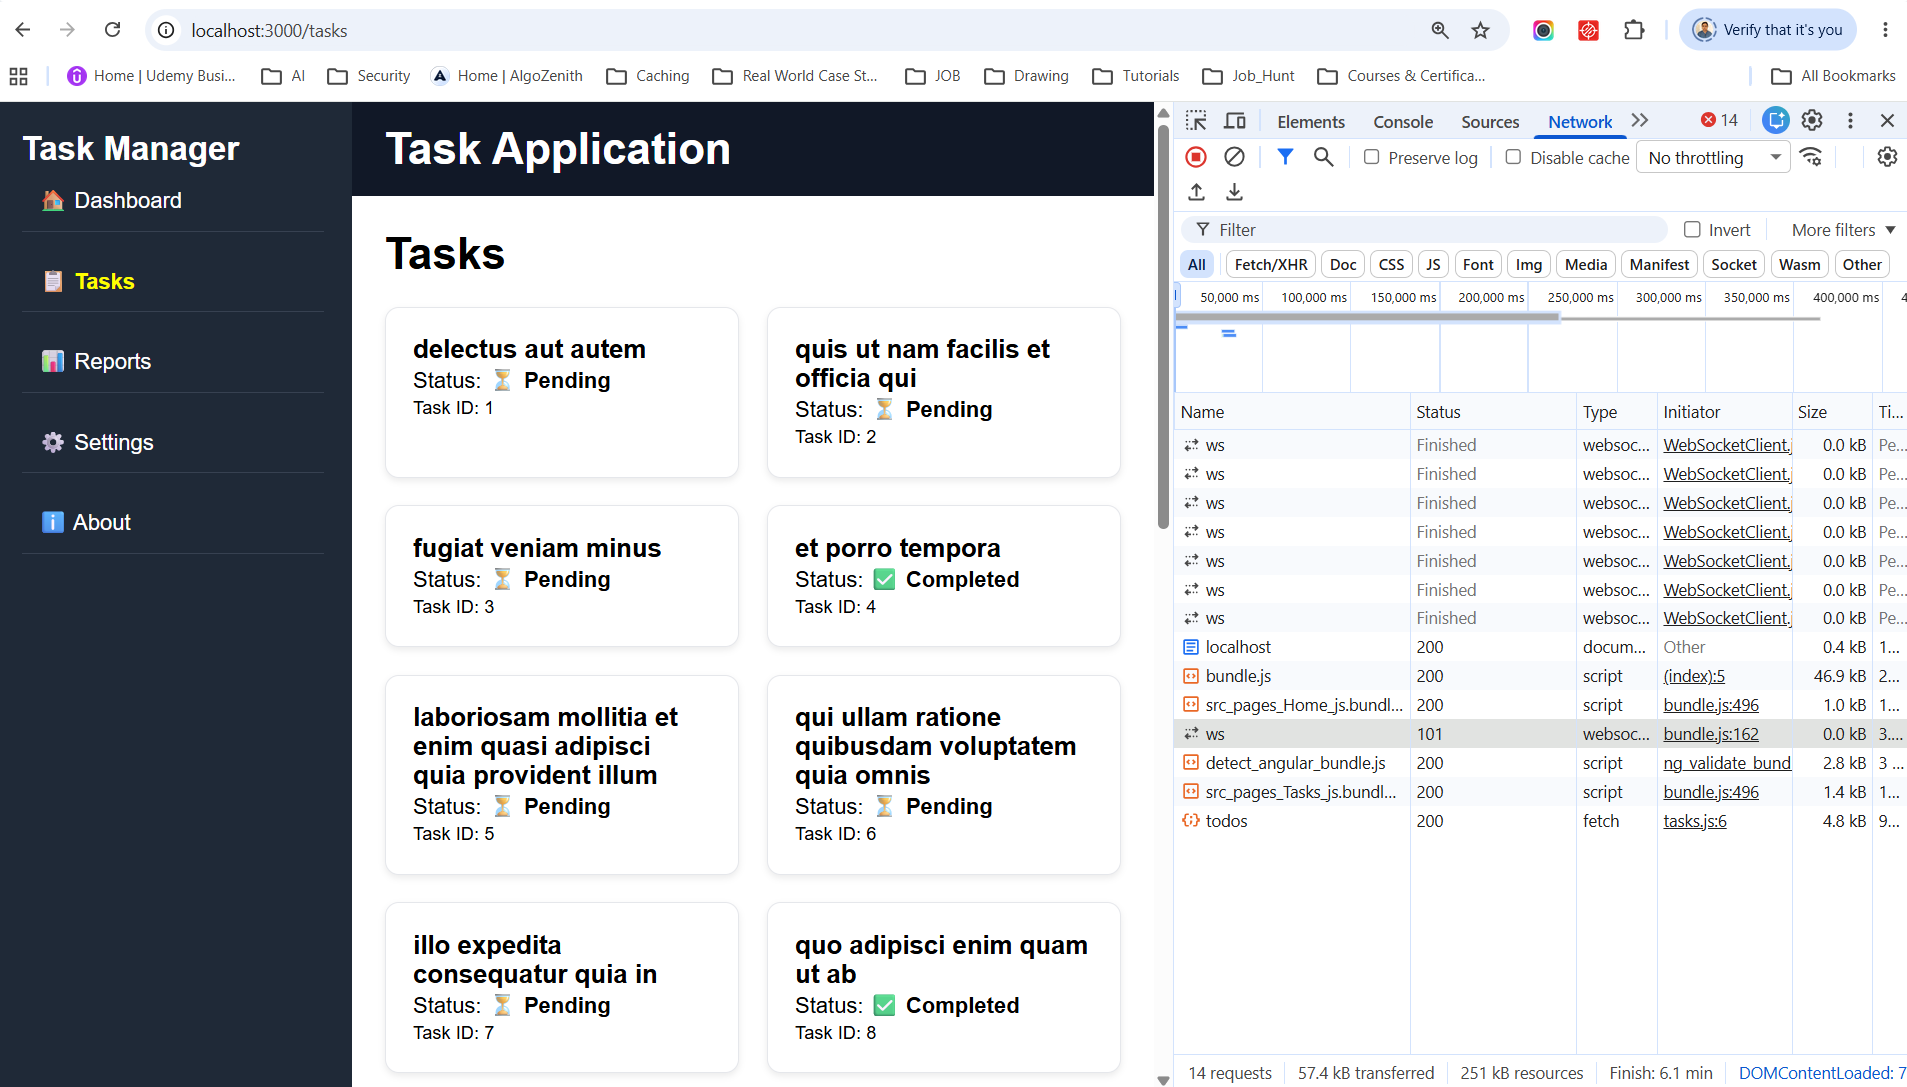Toggle the device toolbar icon
The height and width of the screenshot is (1087, 1907).
pos(1235,121)
